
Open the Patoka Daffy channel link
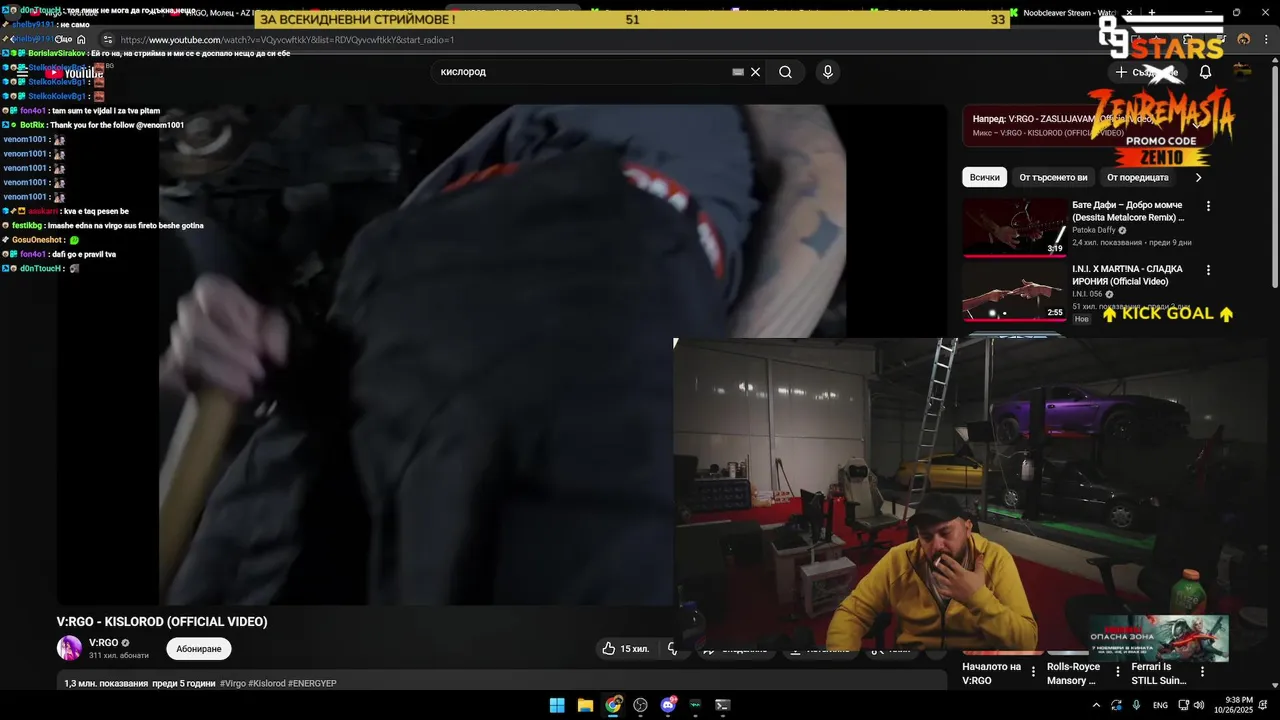tap(1093, 230)
